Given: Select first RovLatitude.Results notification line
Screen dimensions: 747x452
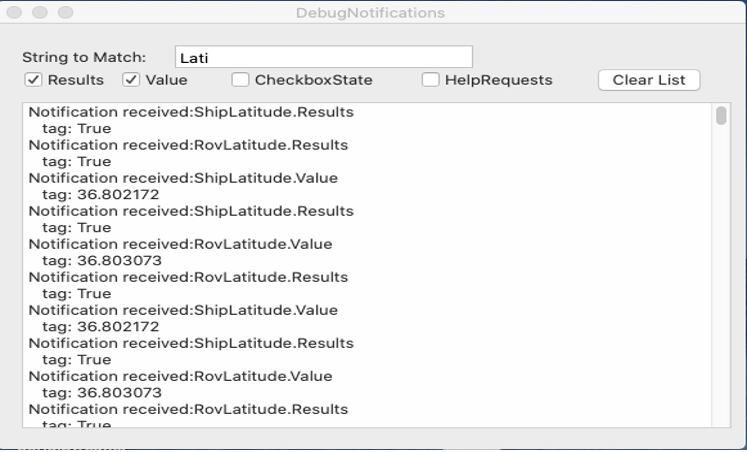Looking at the screenshot, I should tap(188, 145).
